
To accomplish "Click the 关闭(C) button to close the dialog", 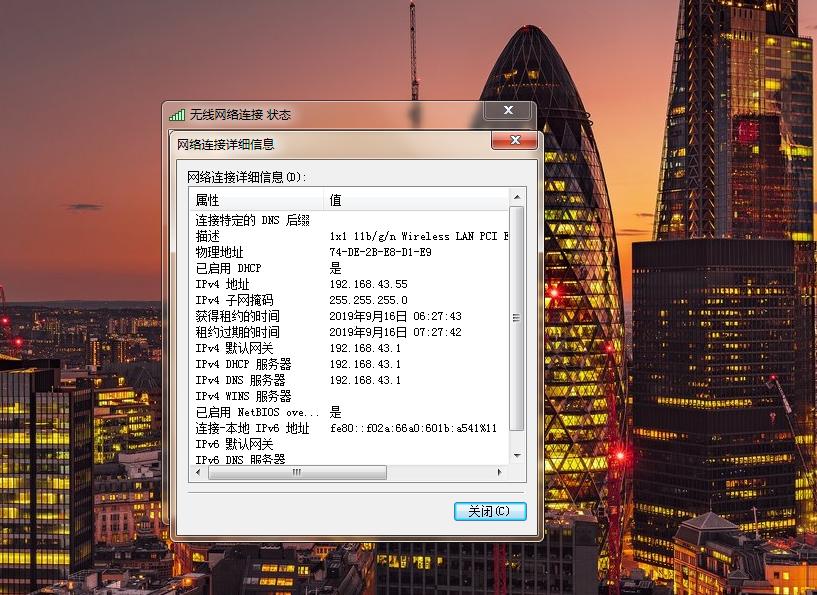I will pos(490,511).
